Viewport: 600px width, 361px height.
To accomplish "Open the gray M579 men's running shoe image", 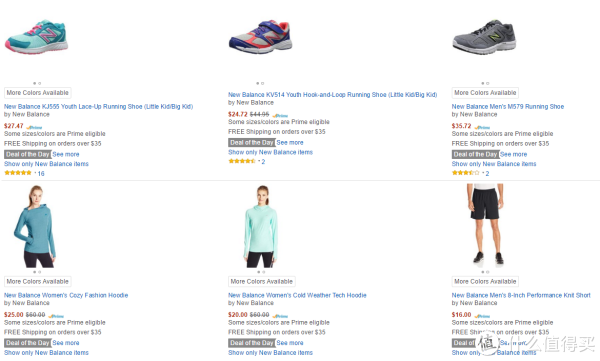I will point(484,37).
